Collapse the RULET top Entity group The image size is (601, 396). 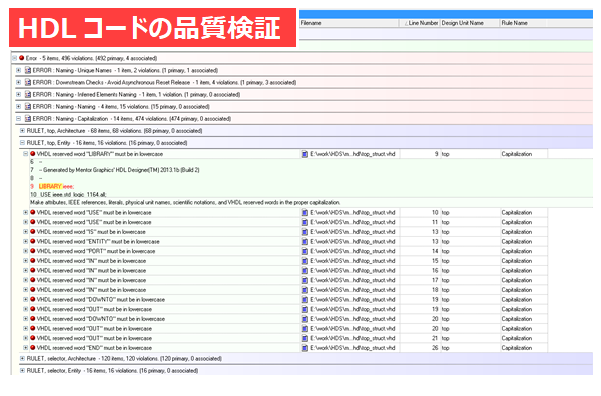pos(22,143)
